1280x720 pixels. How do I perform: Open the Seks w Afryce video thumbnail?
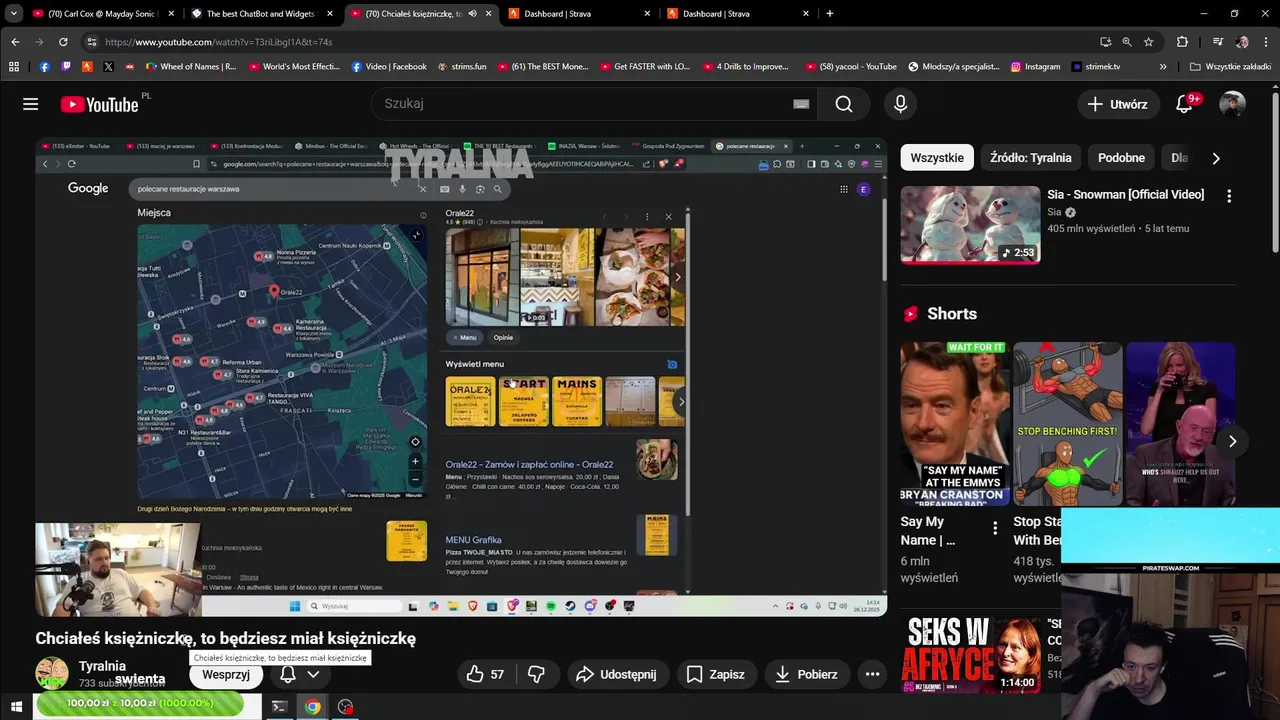click(x=970, y=654)
